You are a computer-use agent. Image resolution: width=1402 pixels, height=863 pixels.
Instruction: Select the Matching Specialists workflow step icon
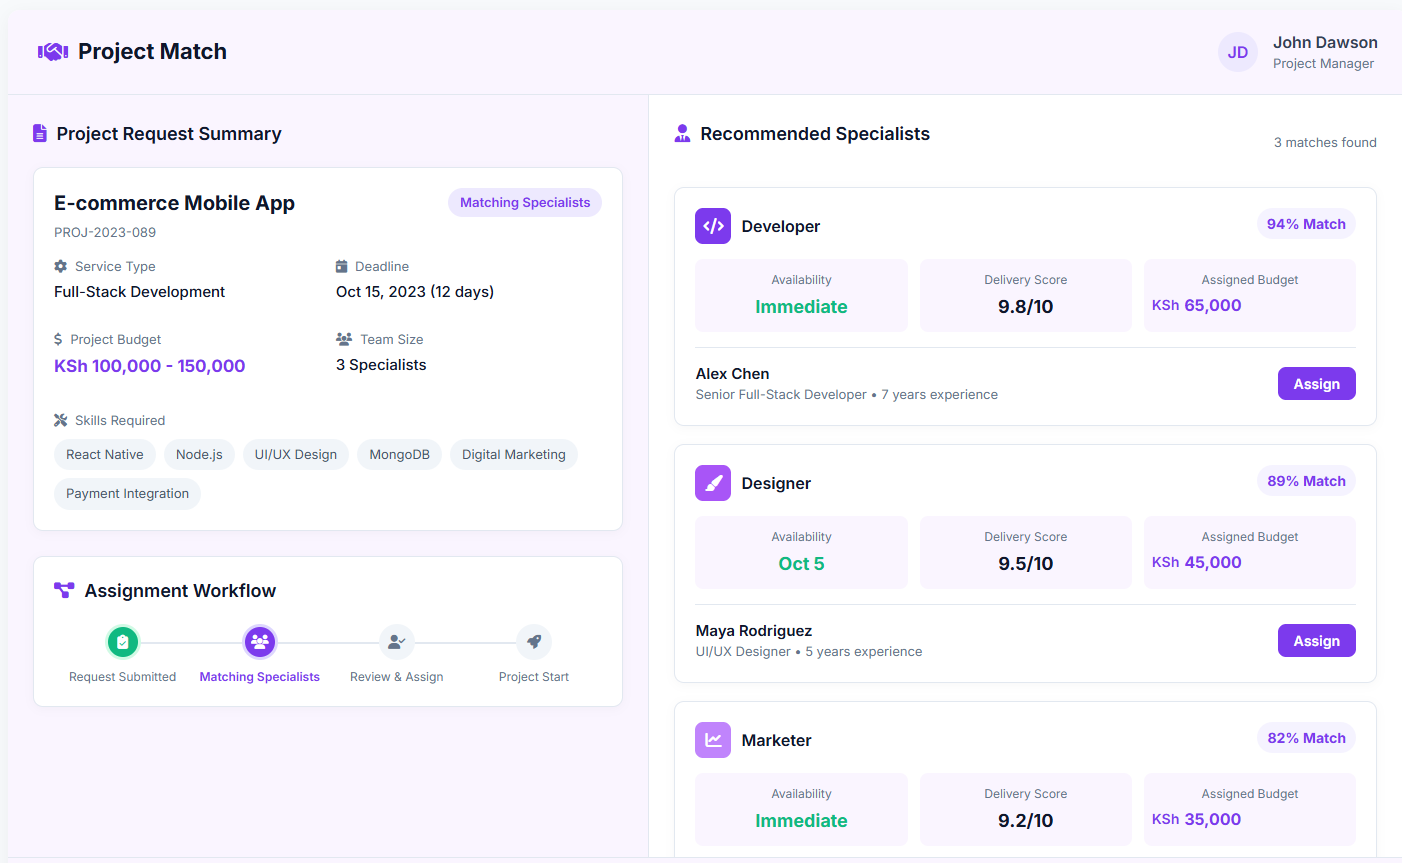point(260,642)
